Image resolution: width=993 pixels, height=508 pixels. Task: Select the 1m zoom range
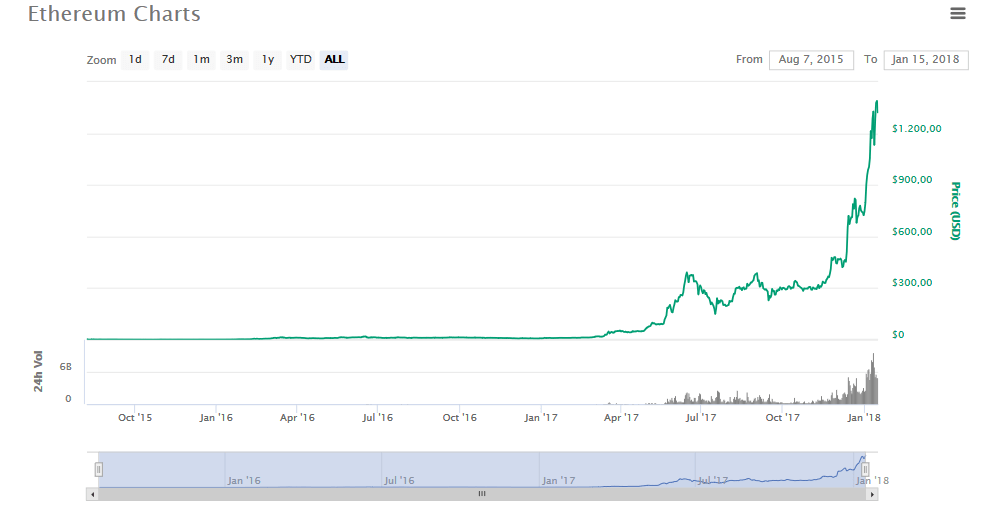(201, 60)
